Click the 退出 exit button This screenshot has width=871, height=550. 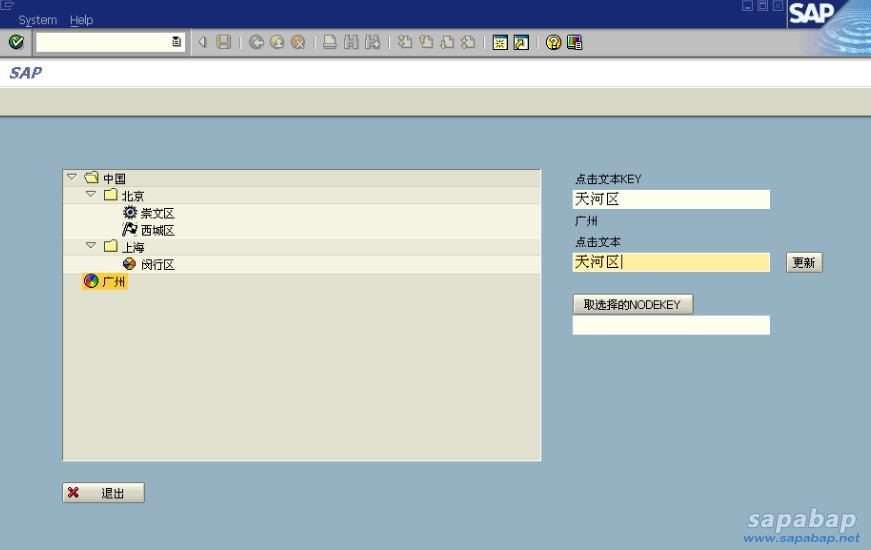click(x=103, y=493)
